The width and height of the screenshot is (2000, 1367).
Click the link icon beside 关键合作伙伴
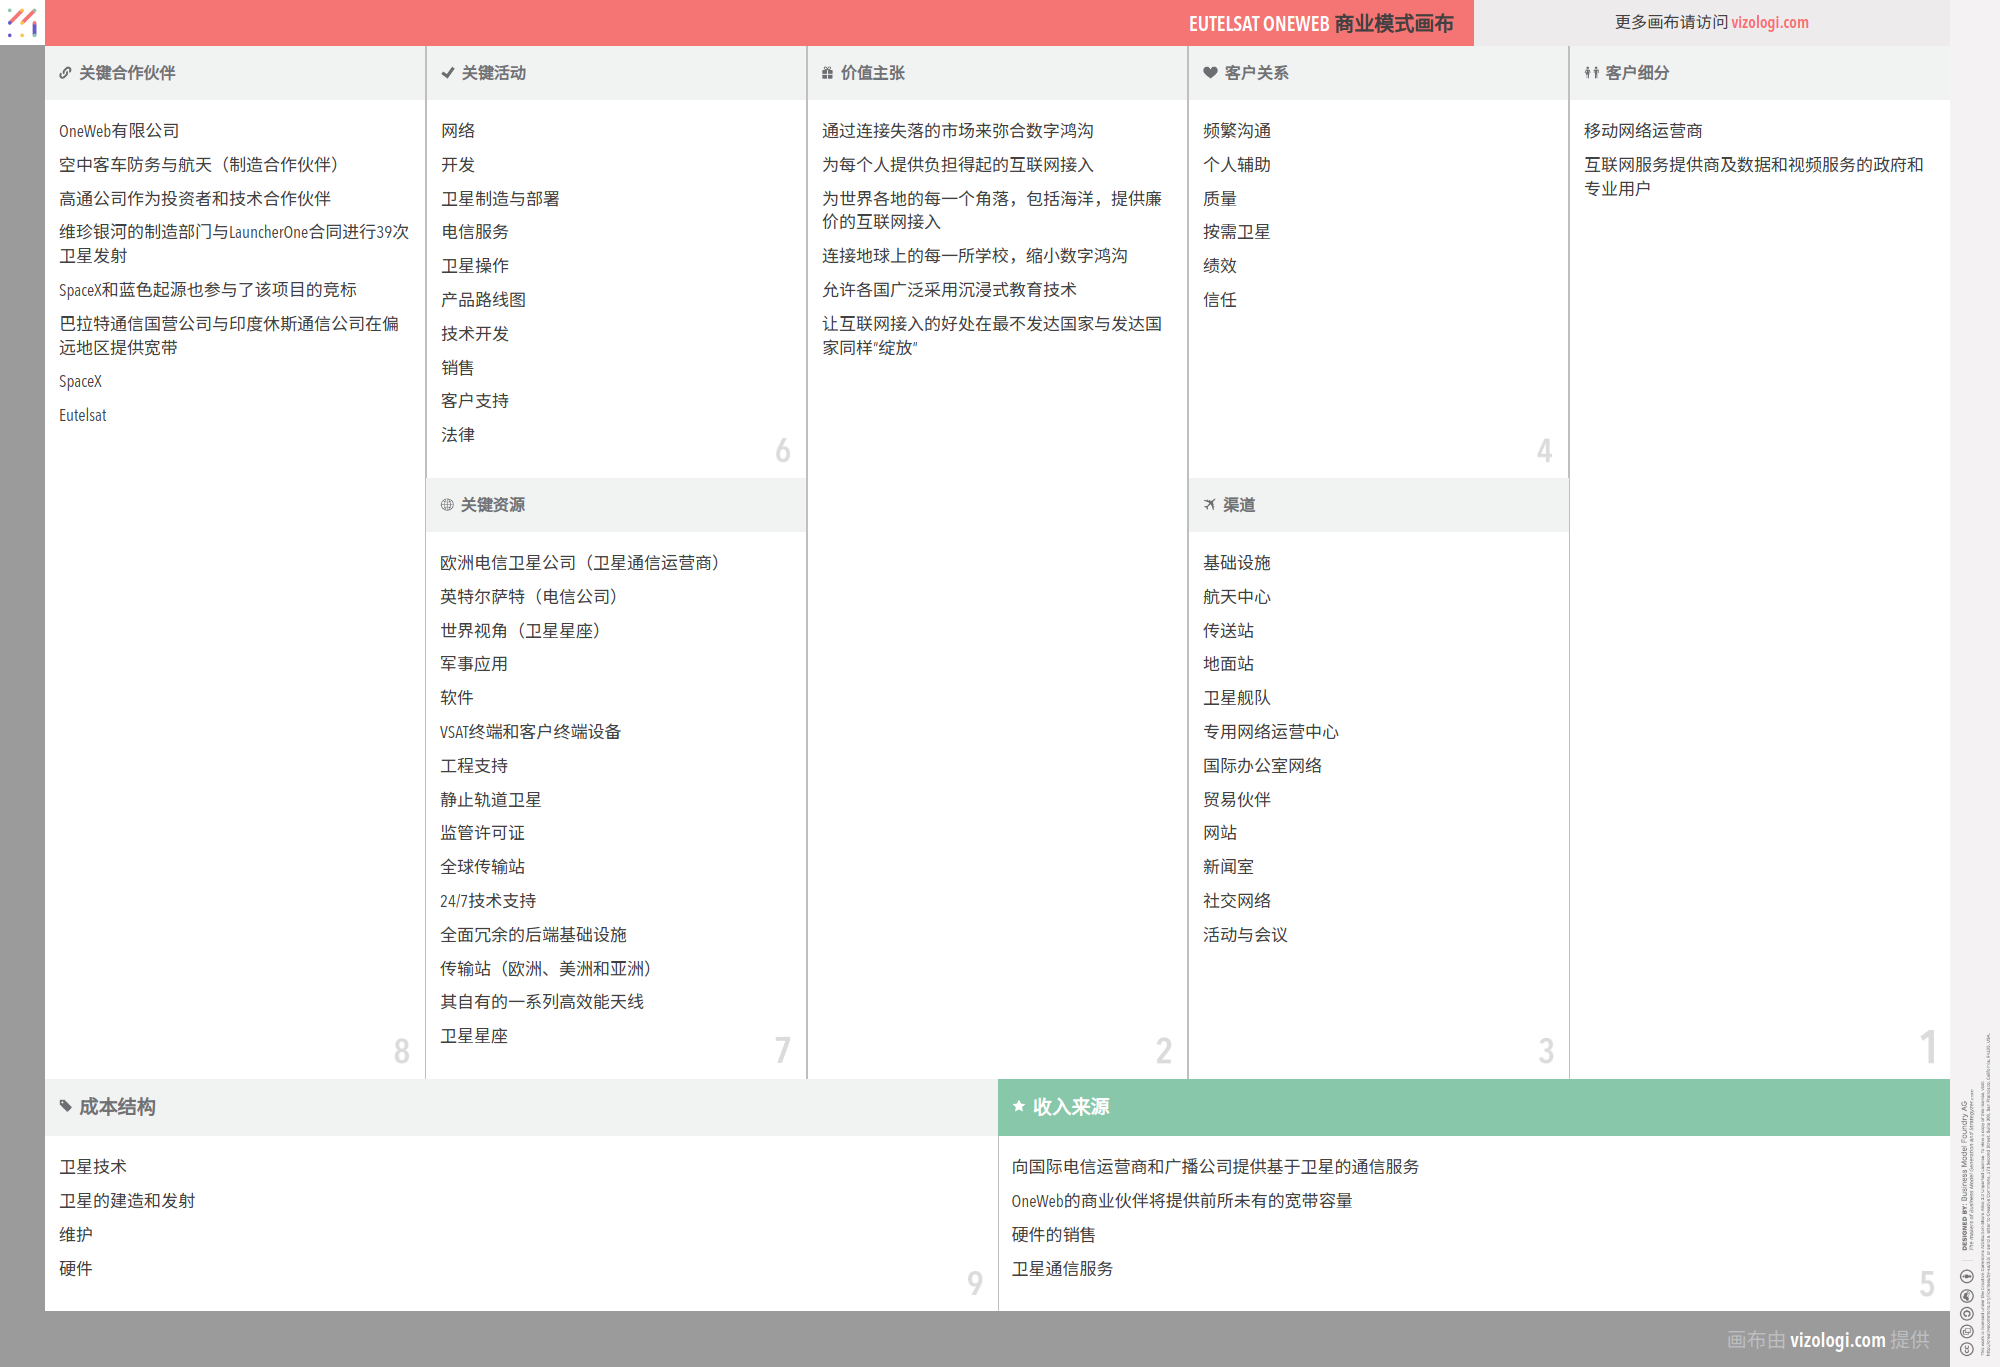(x=65, y=73)
